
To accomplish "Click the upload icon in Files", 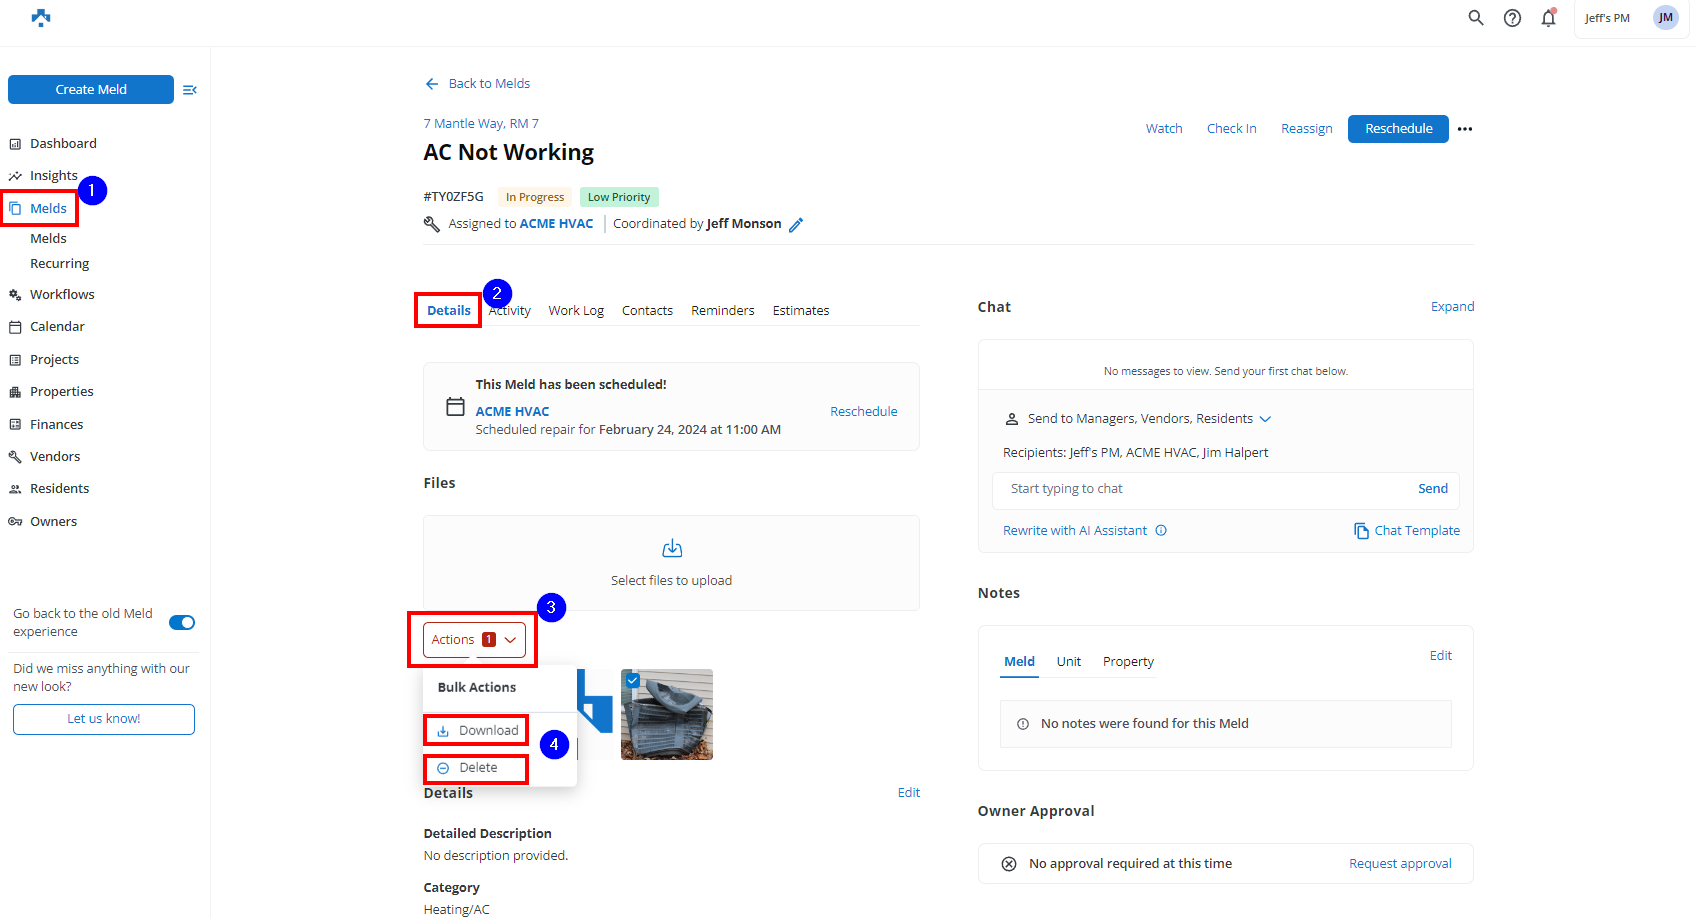I will coord(672,549).
